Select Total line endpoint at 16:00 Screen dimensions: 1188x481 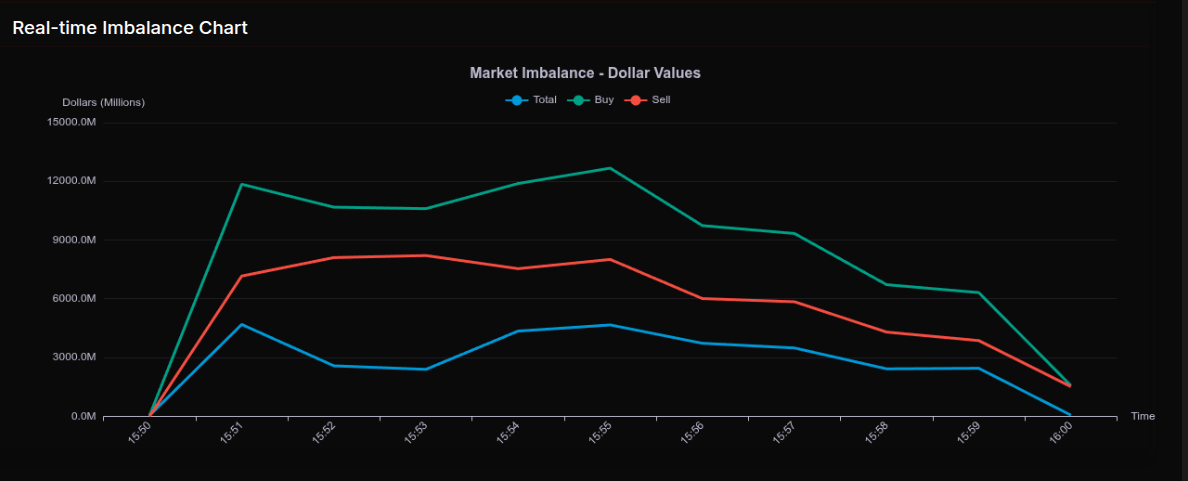click(x=1069, y=414)
